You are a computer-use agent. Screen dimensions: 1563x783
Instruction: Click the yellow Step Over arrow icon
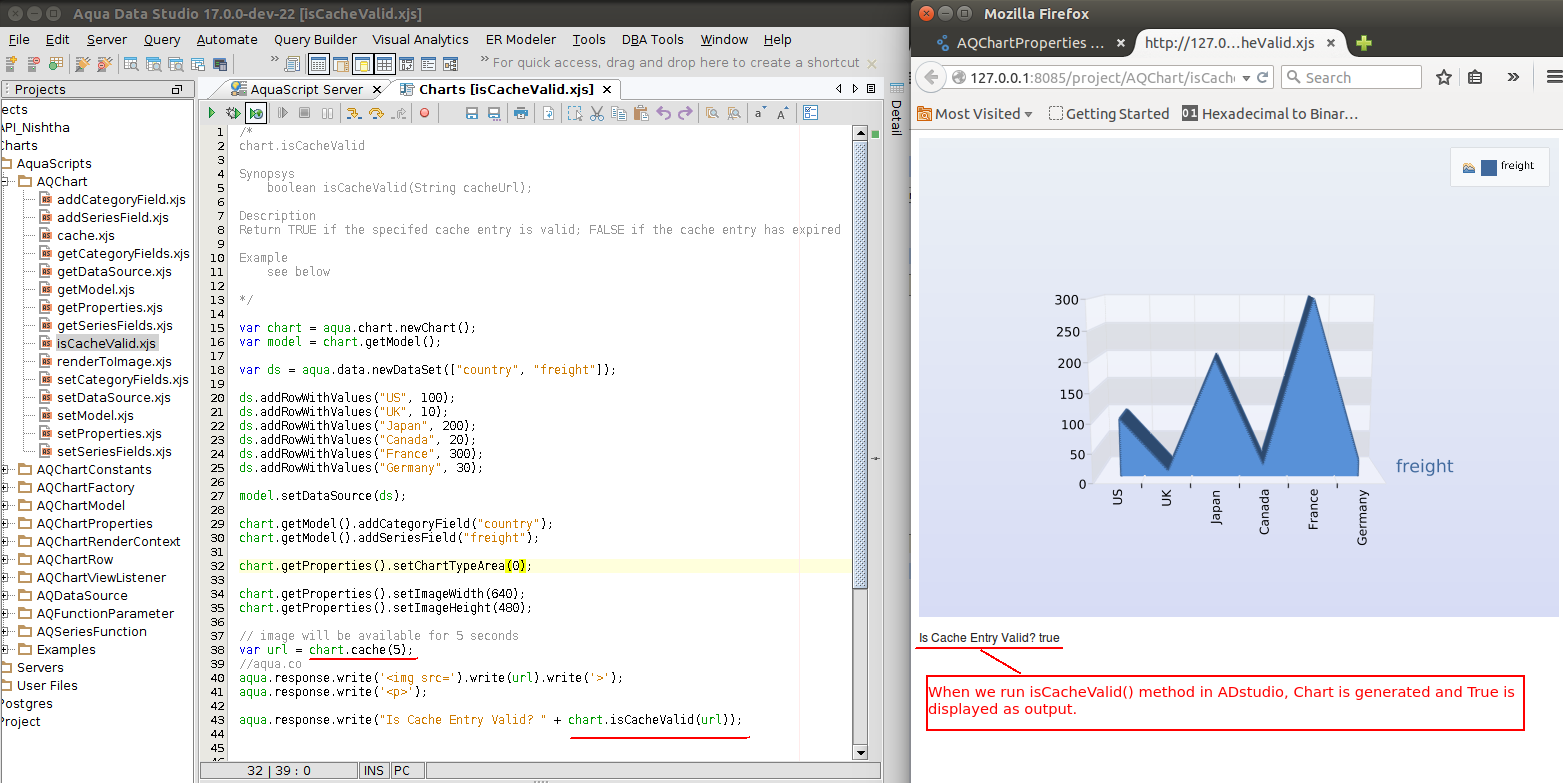(x=376, y=113)
